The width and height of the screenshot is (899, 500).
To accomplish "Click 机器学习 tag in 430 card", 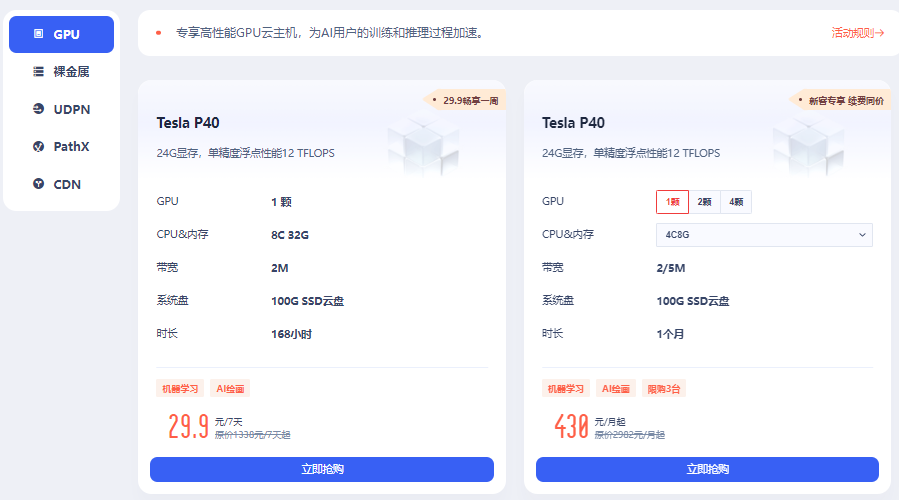I will [565, 389].
